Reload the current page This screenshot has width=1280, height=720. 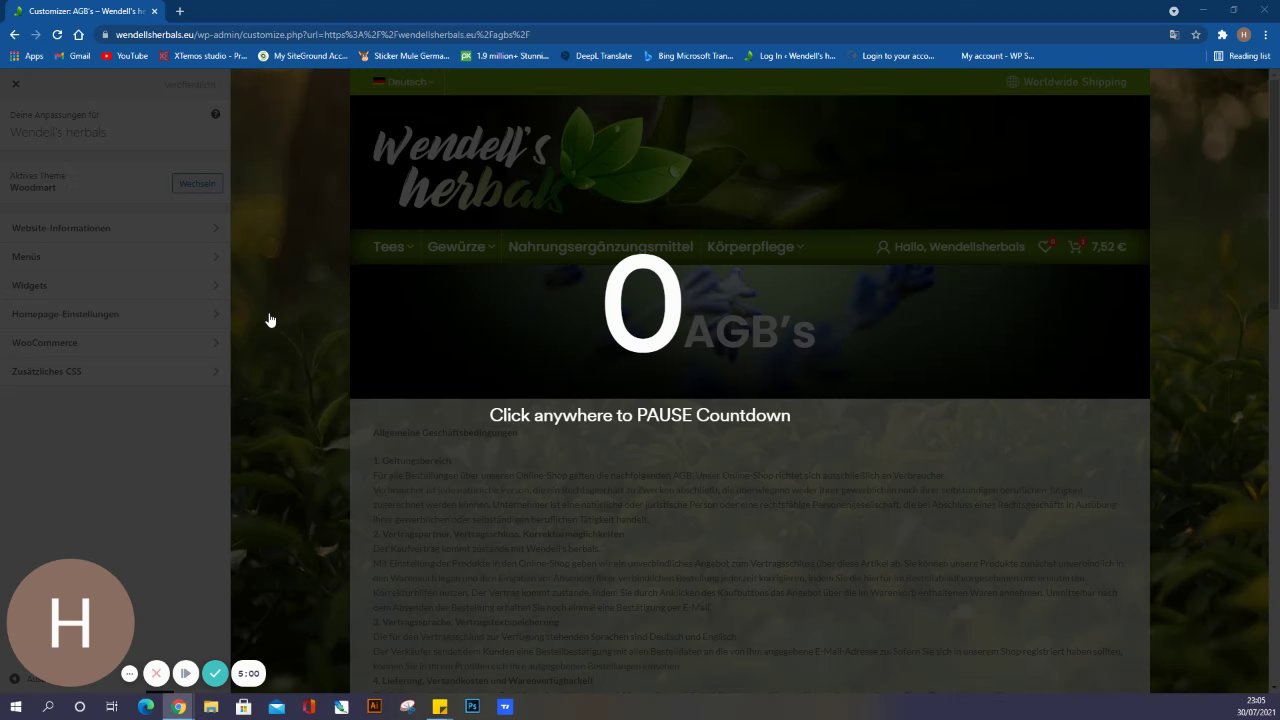click(57, 34)
